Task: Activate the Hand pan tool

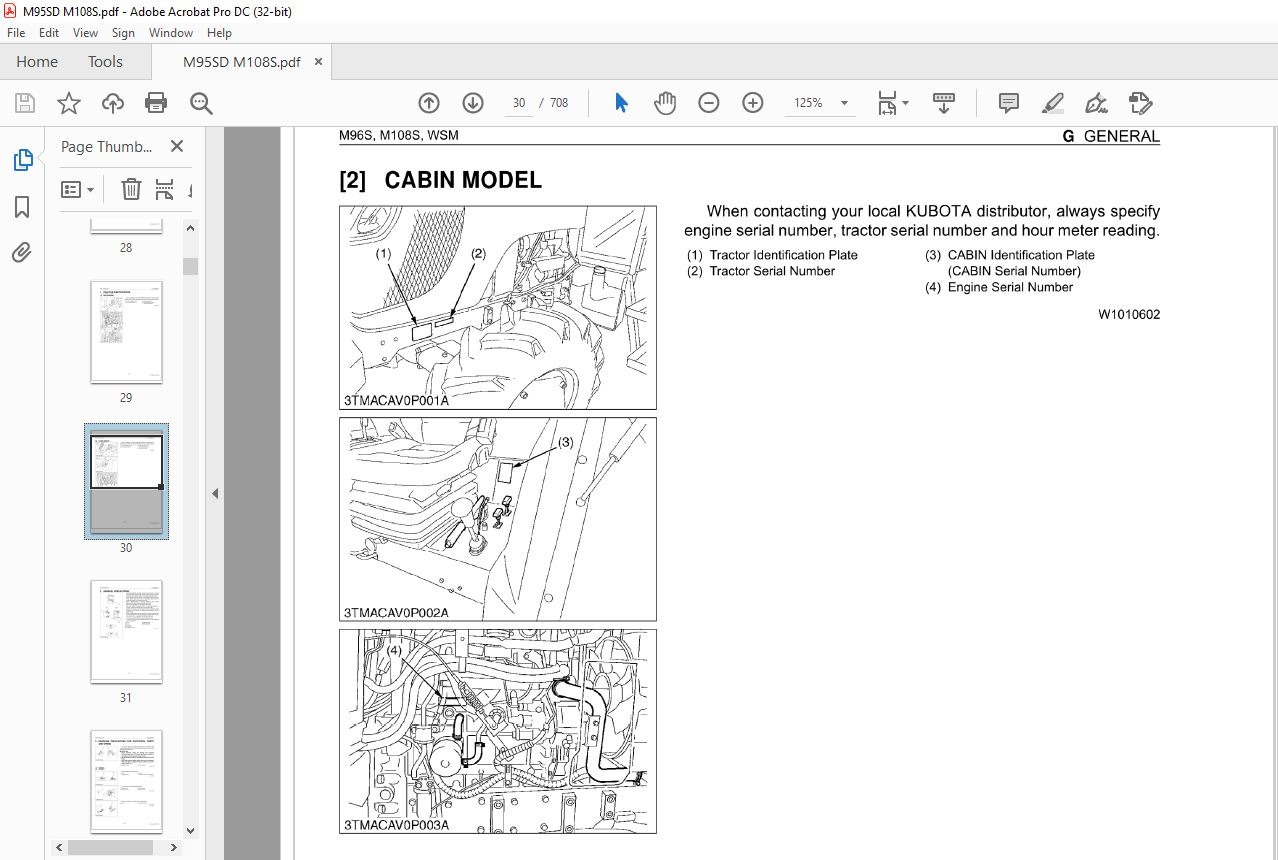Action: coord(665,103)
